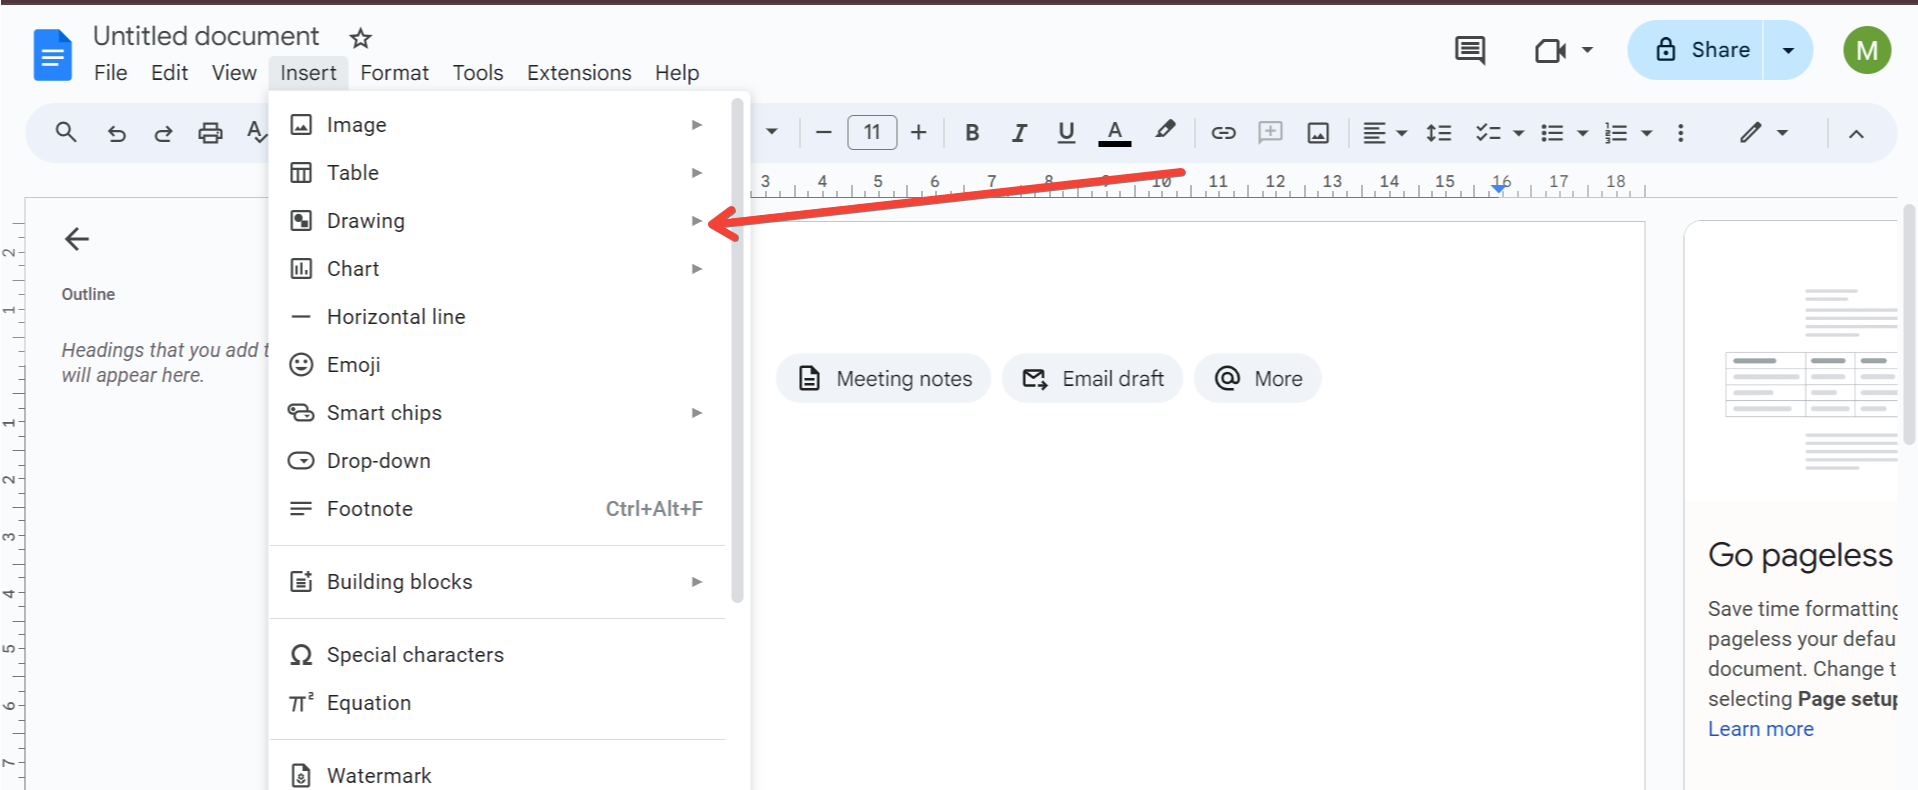Choose Emoji from the Insert menu
Screen dimensions: 1918x790
[x=497, y=365]
